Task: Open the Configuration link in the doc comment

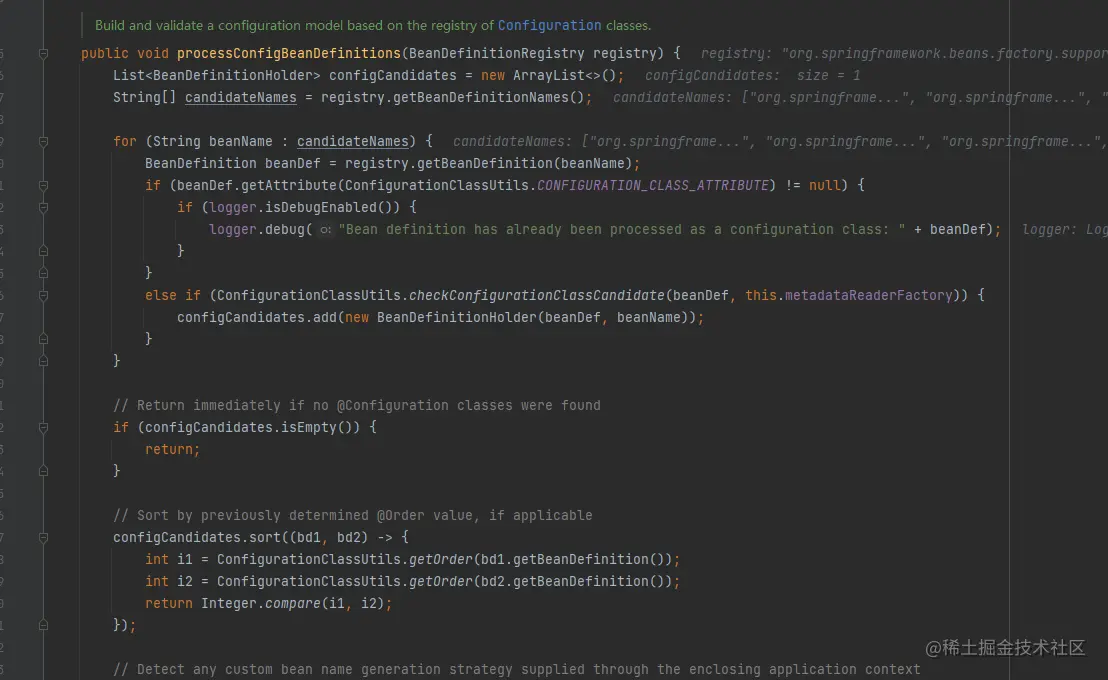Action: coord(549,25)
